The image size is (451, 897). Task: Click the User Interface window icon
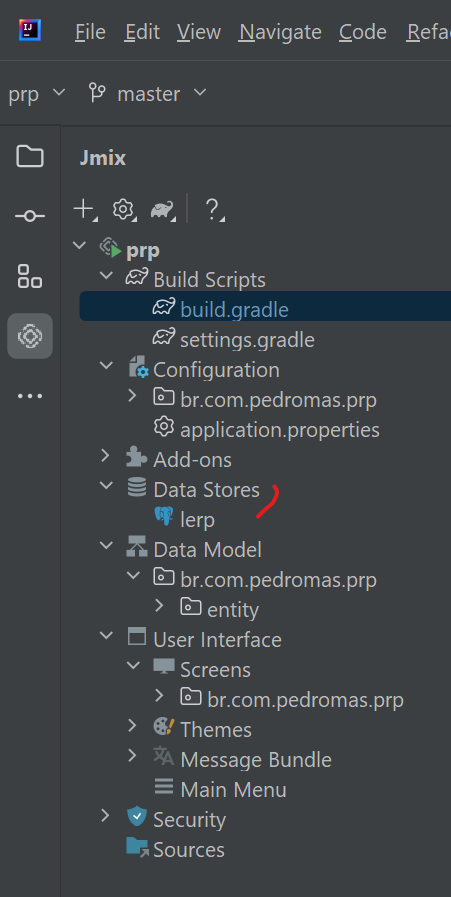137,637
